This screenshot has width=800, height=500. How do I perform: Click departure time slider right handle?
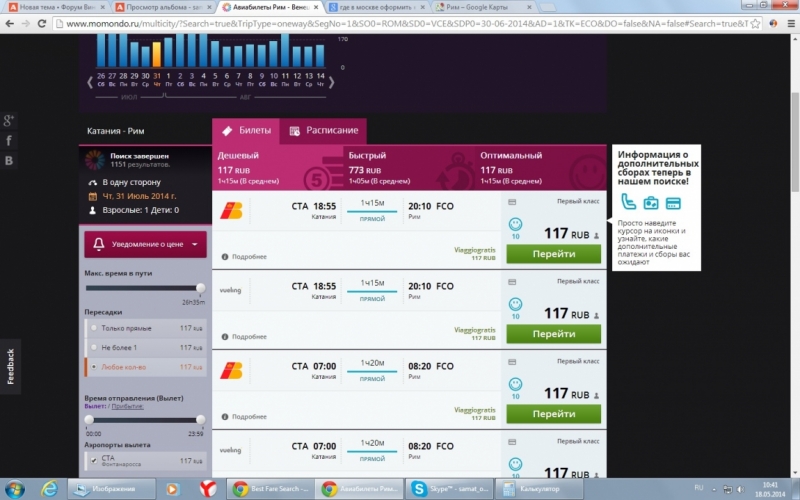pos(201,420)
